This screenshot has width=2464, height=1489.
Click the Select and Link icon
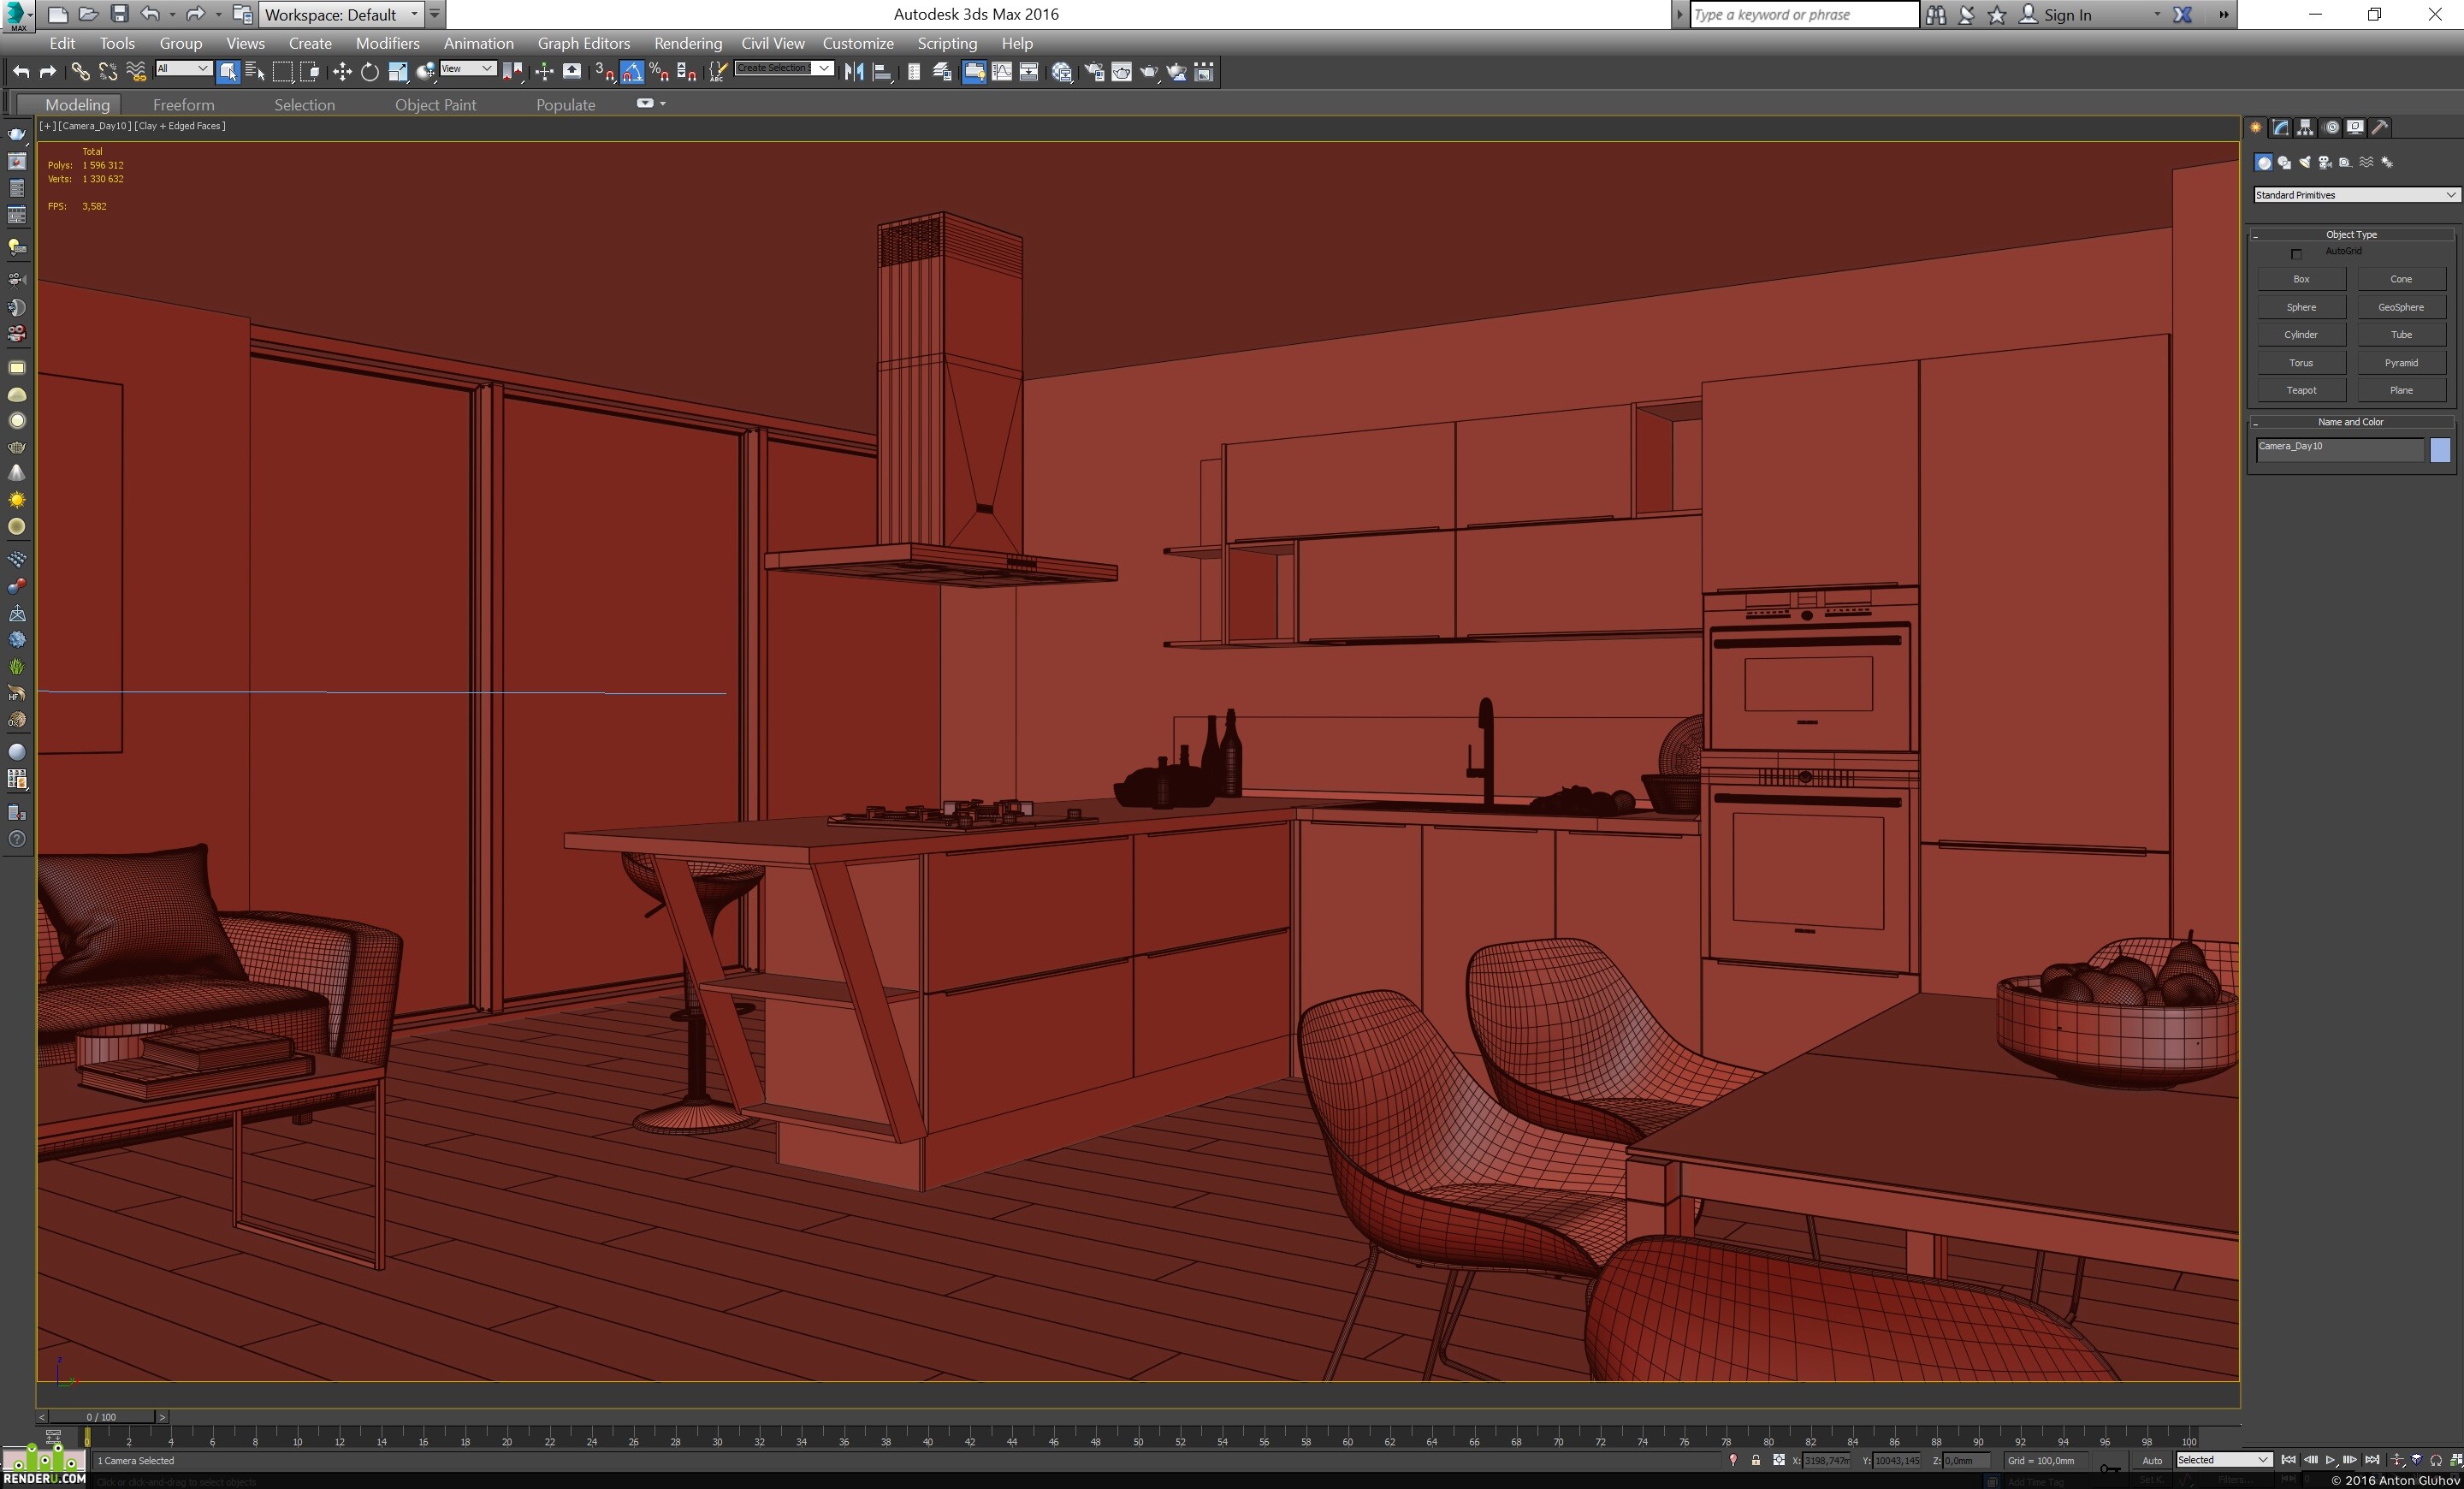pos(80,72)
